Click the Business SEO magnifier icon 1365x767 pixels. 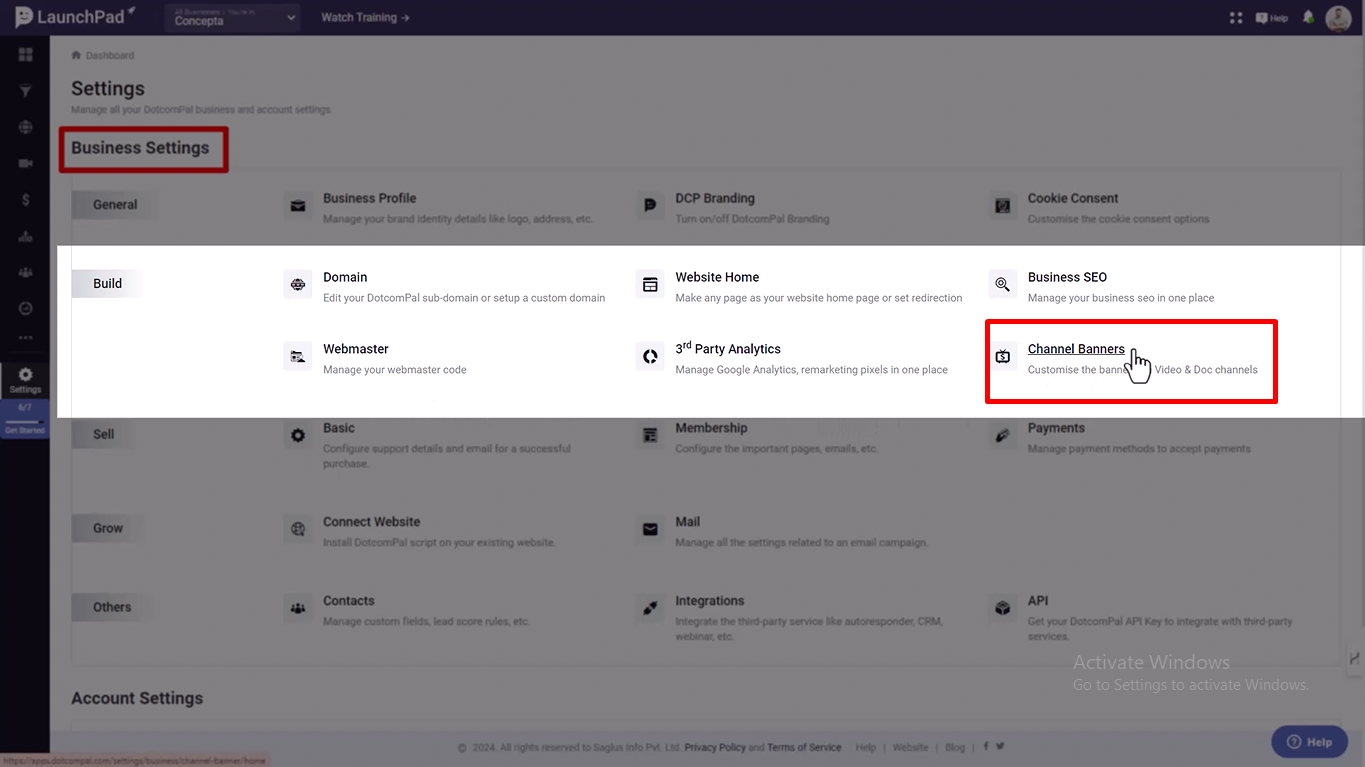coord(1002,285)
